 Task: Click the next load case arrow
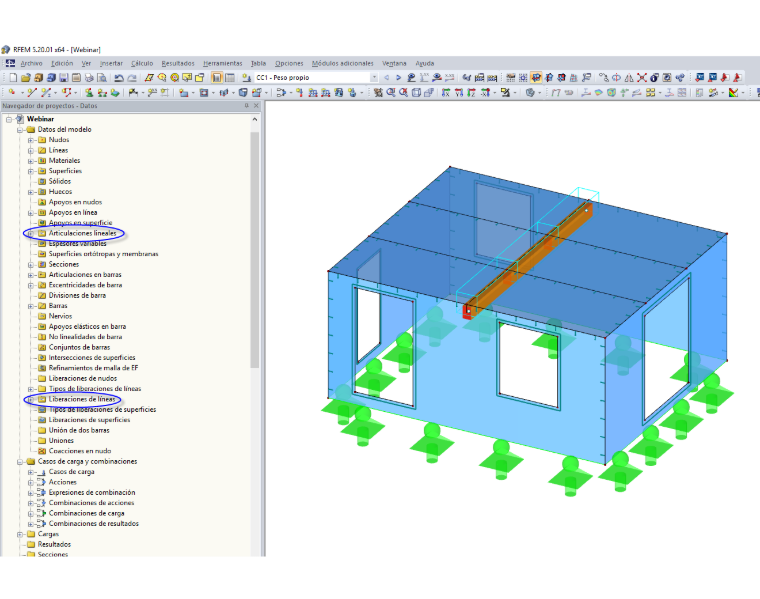[x=398, y=78]
